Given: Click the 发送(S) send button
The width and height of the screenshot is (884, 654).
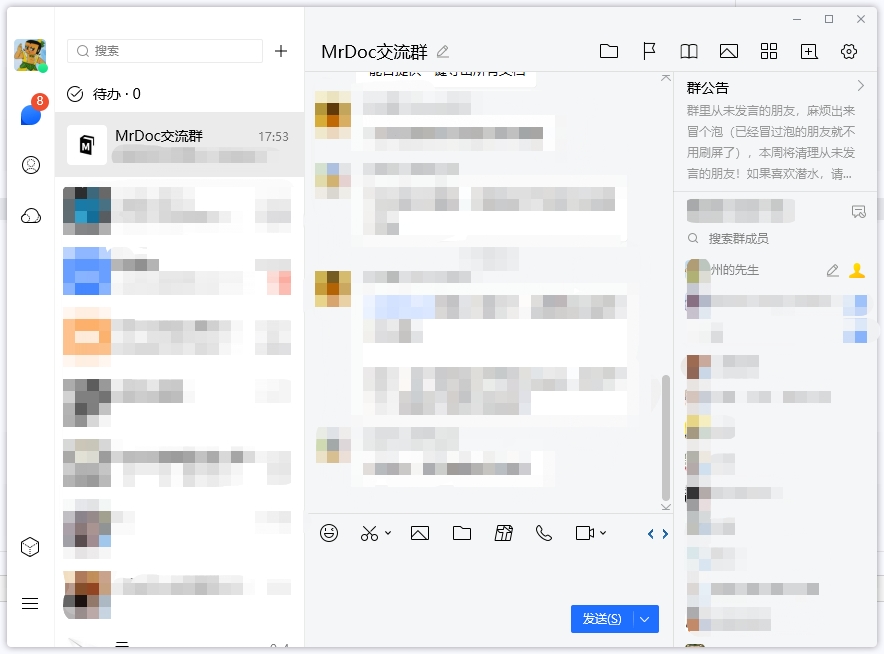Looking at the screenshot, I should point(601,619).
